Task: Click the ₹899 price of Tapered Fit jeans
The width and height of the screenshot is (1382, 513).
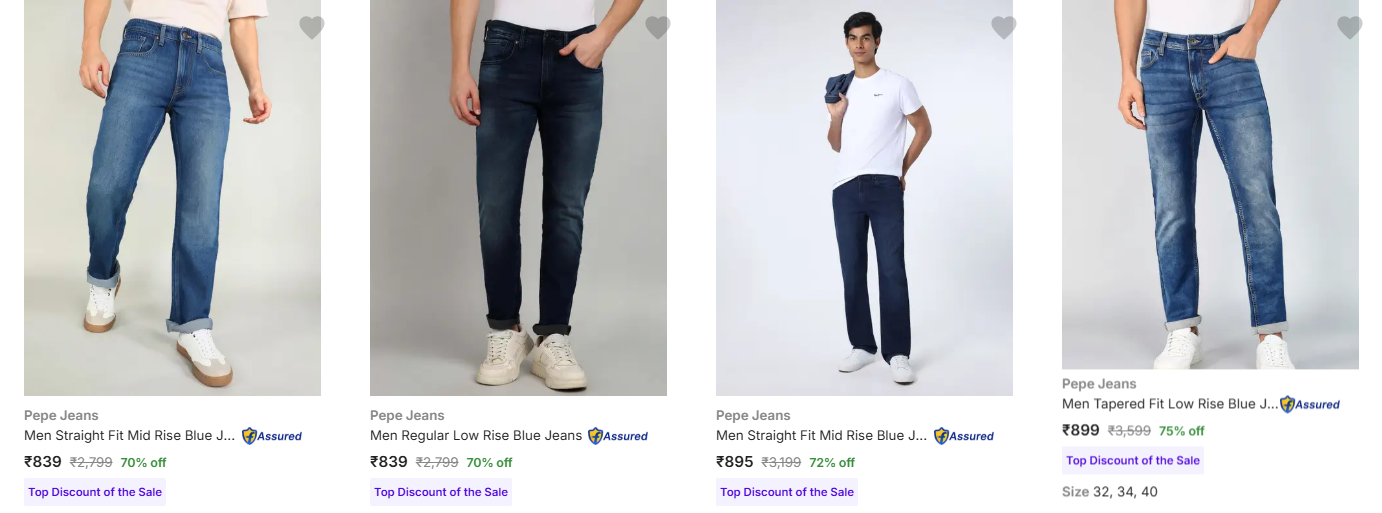Action: pyautogui.click(x=1080, y=431)
